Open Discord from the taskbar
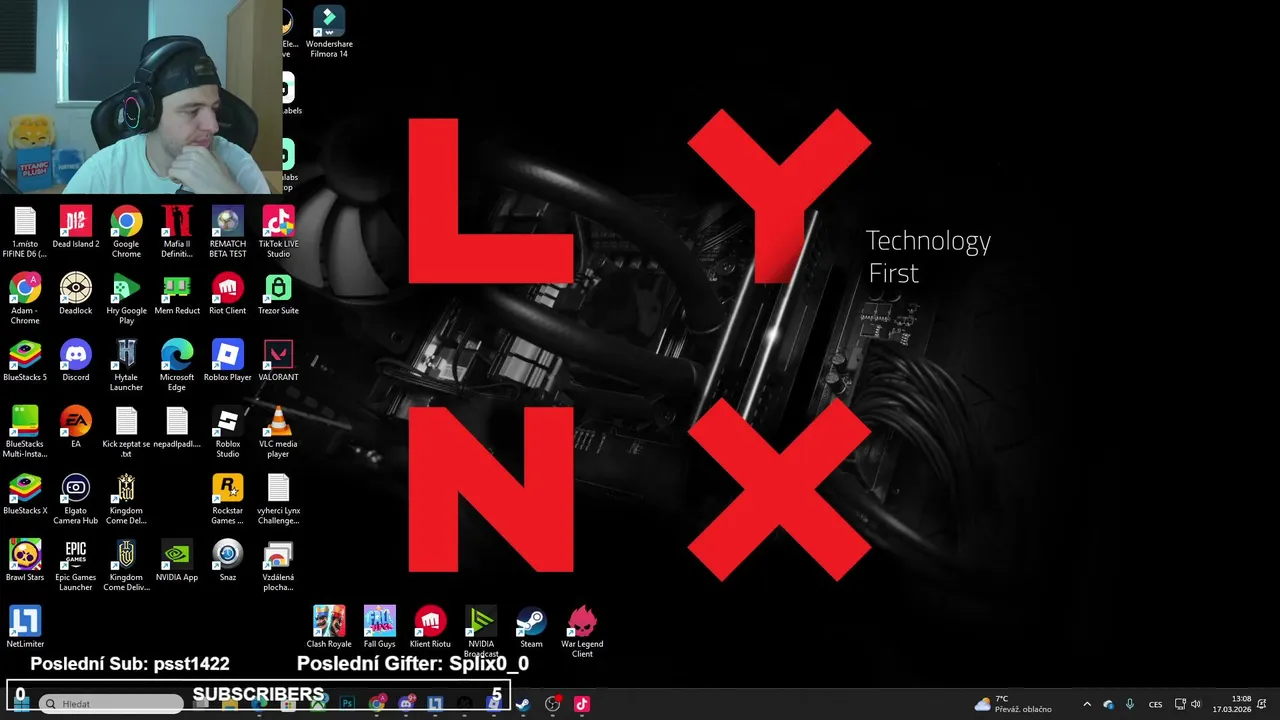Viewport: 1280px width, 720px height. pyautogui.click(x=406, y=704)
